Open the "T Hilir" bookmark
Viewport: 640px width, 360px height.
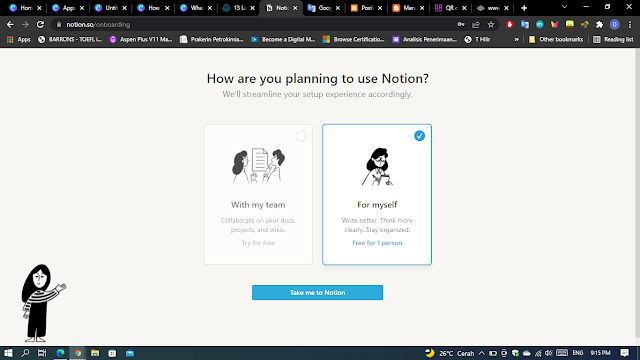pyautogui.click(x=477, y=39)
